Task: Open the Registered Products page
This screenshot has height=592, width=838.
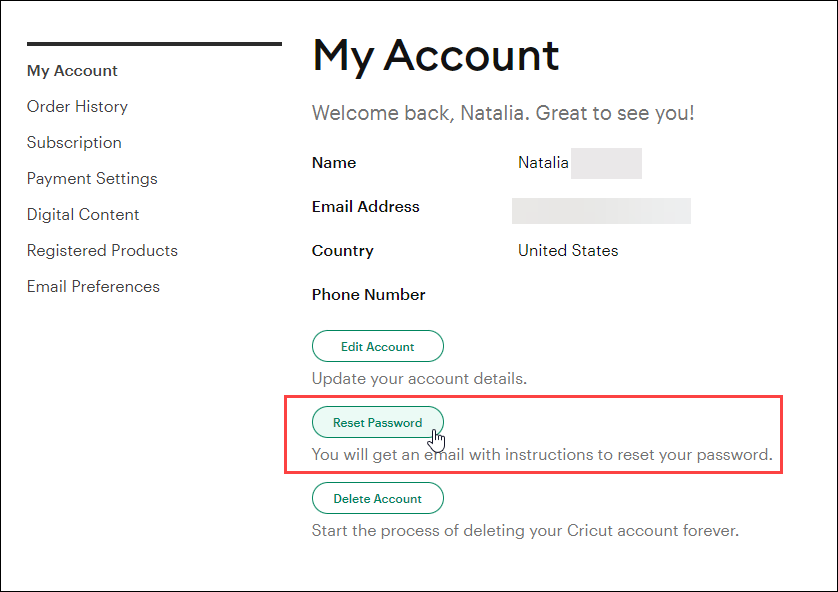Action: 102,250
